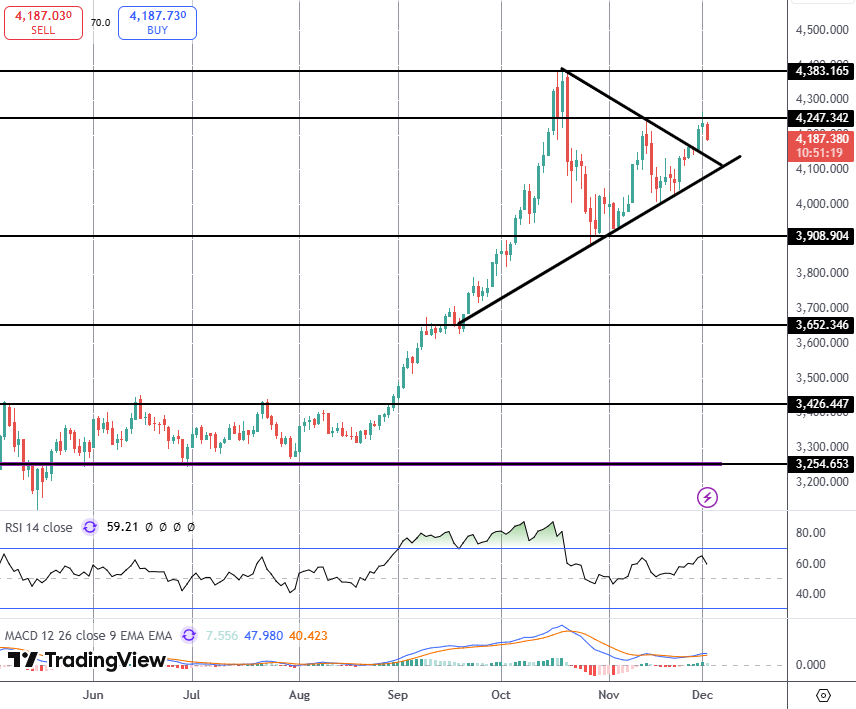Select the RSI 14 close indicator label
The height and width of the screenshot is (709, 856).
(x=38, y=527)
